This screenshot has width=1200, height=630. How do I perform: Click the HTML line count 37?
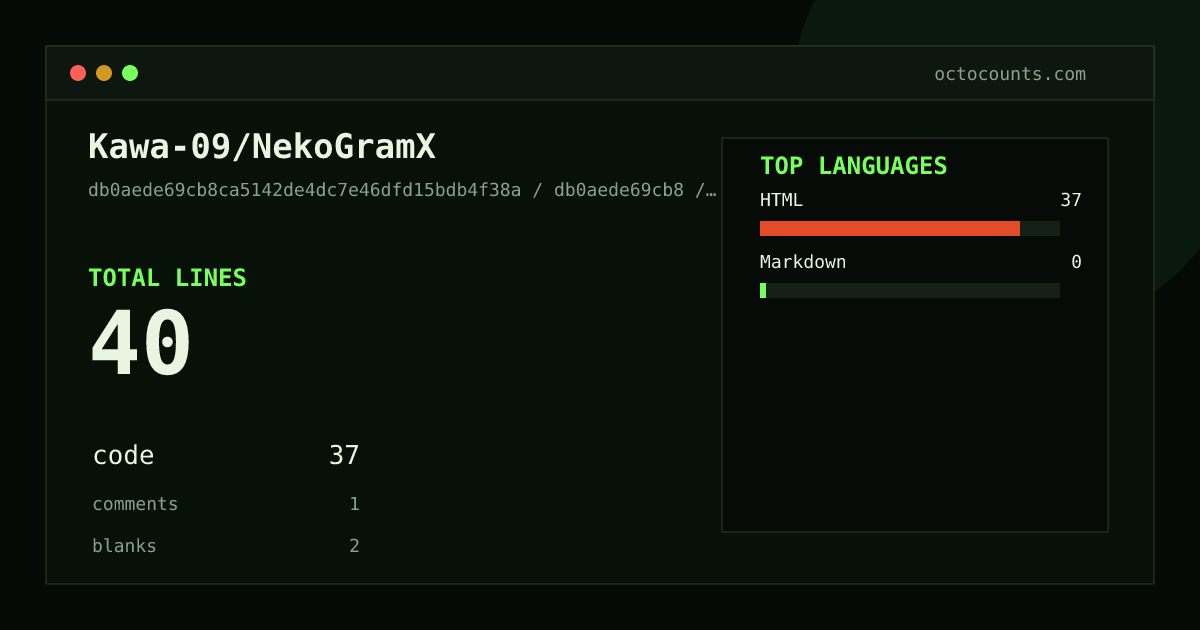coord(1071,200)
